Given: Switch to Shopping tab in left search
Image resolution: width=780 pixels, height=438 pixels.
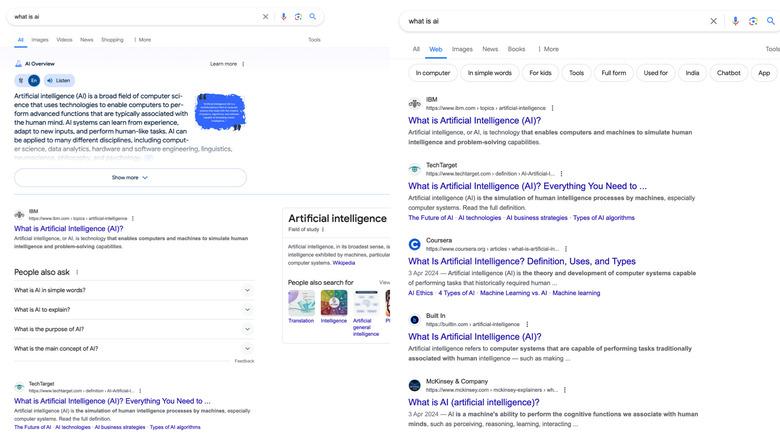Looking at the screenshot, I should [x=112, y=40].
